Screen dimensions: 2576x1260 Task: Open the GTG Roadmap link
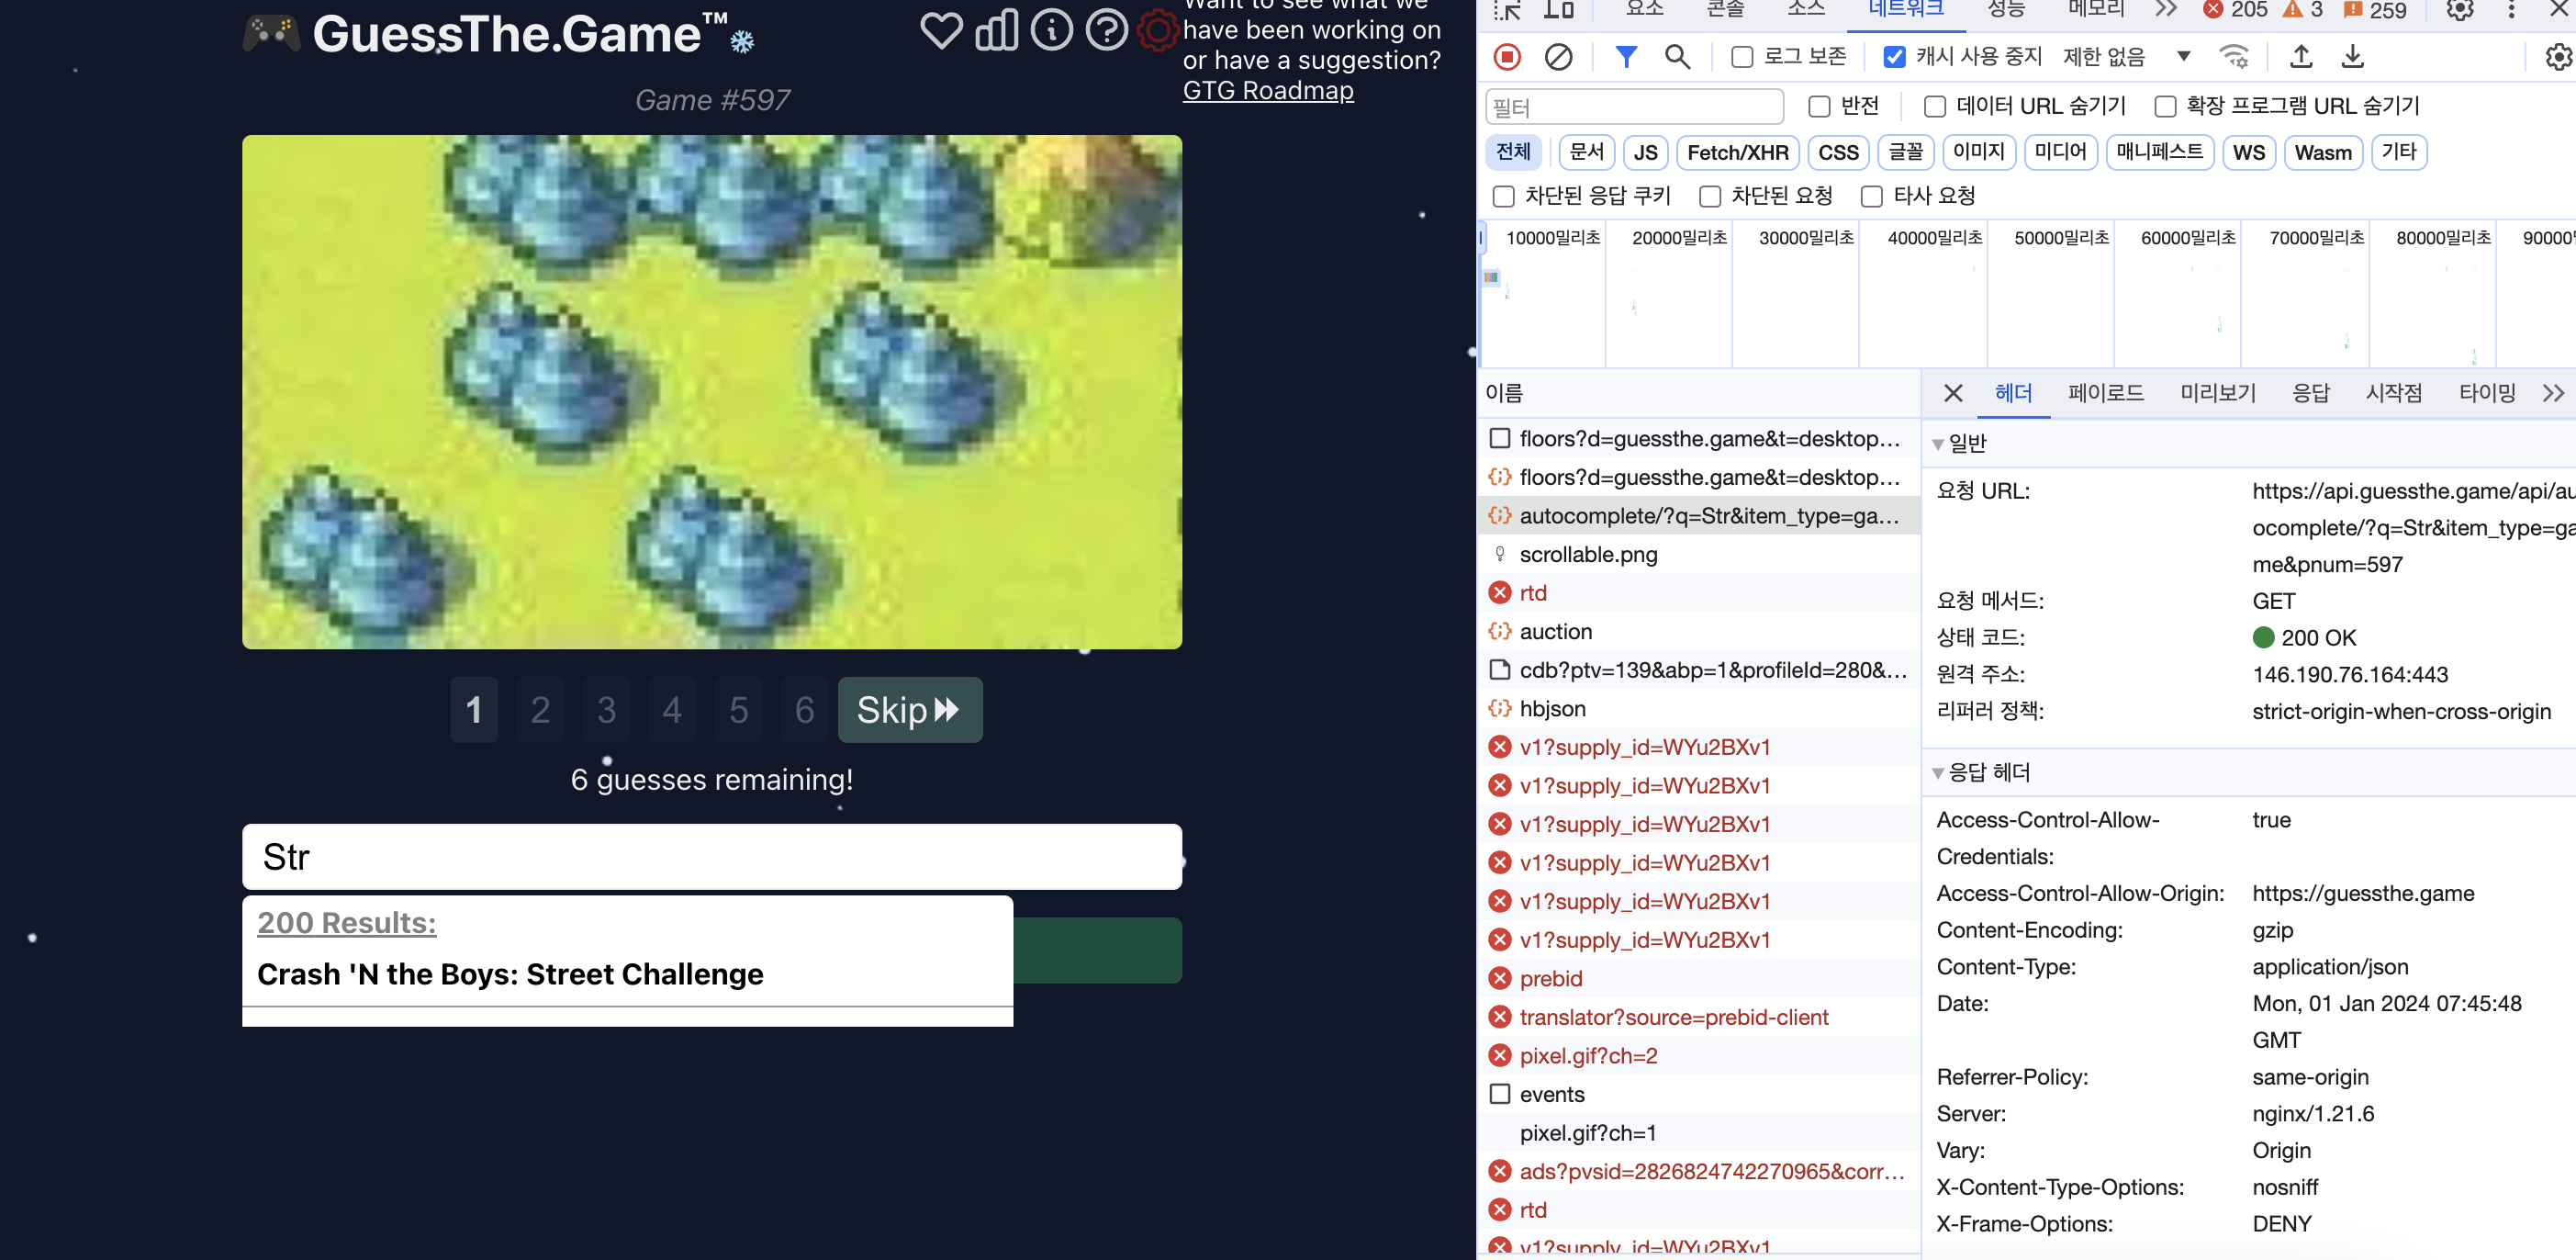(1267, 90)
